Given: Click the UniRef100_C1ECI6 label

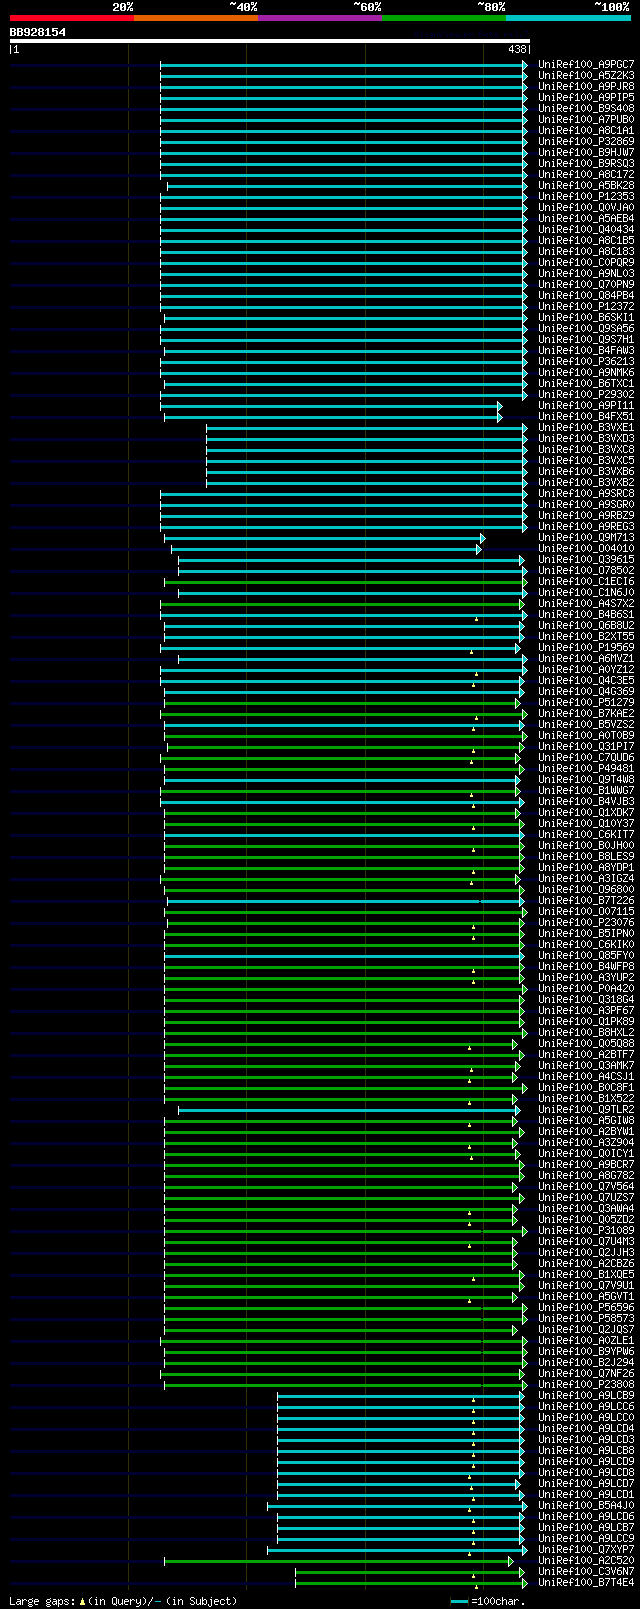Looking at the screenshot, I should [586, 582].
